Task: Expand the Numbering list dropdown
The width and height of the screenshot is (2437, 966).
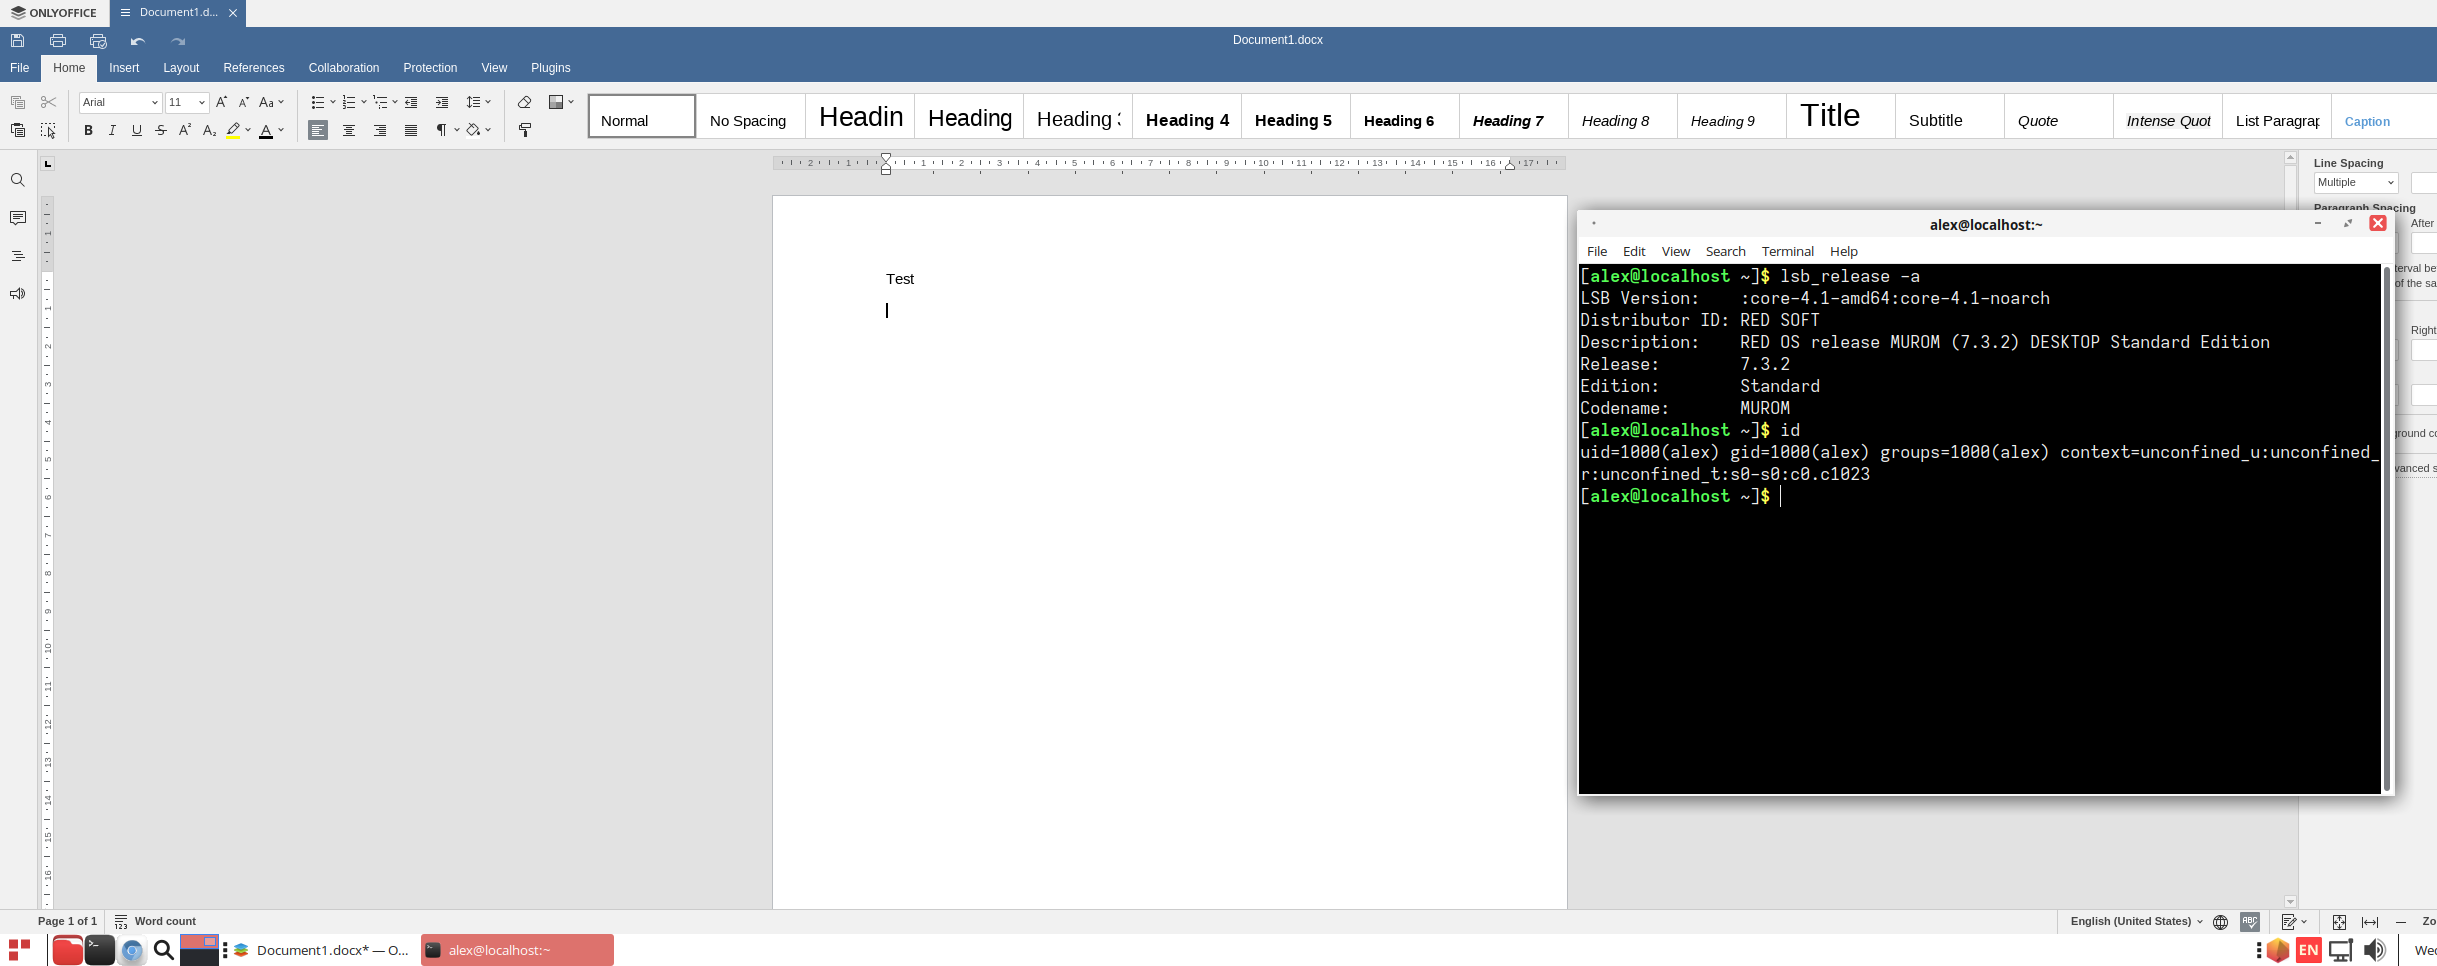Action: pos(363,102)
